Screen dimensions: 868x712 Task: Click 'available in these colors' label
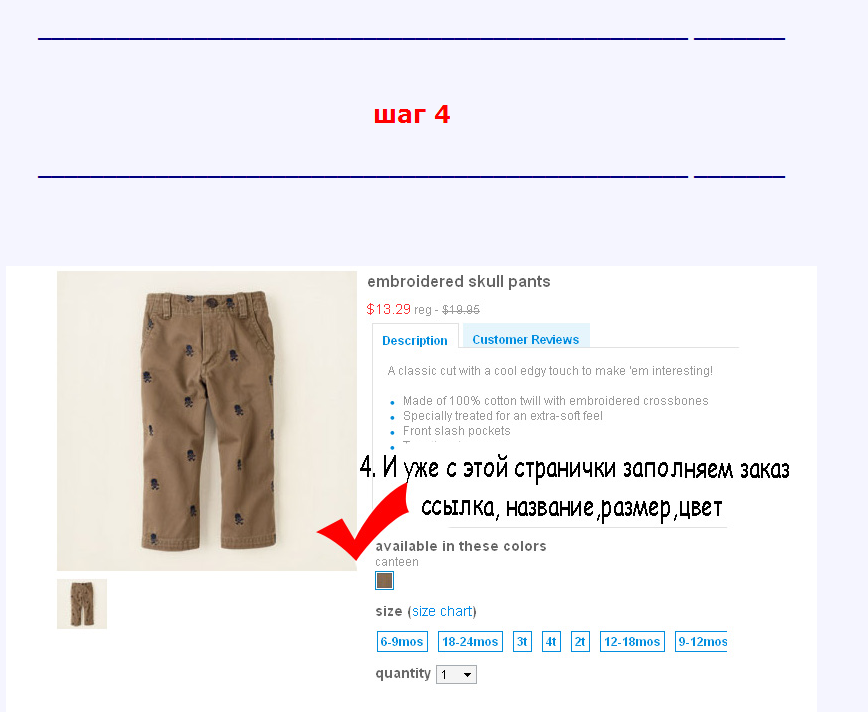pyautogui.click(x=461, y=546)
